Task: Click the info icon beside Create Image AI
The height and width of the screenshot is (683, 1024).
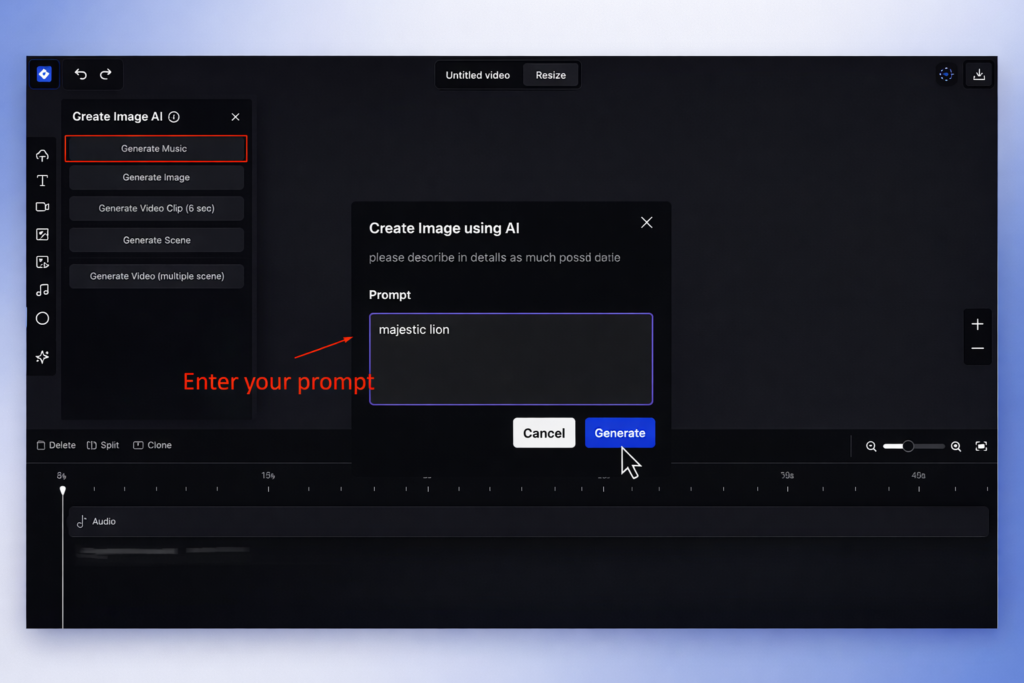Action: 174,117
